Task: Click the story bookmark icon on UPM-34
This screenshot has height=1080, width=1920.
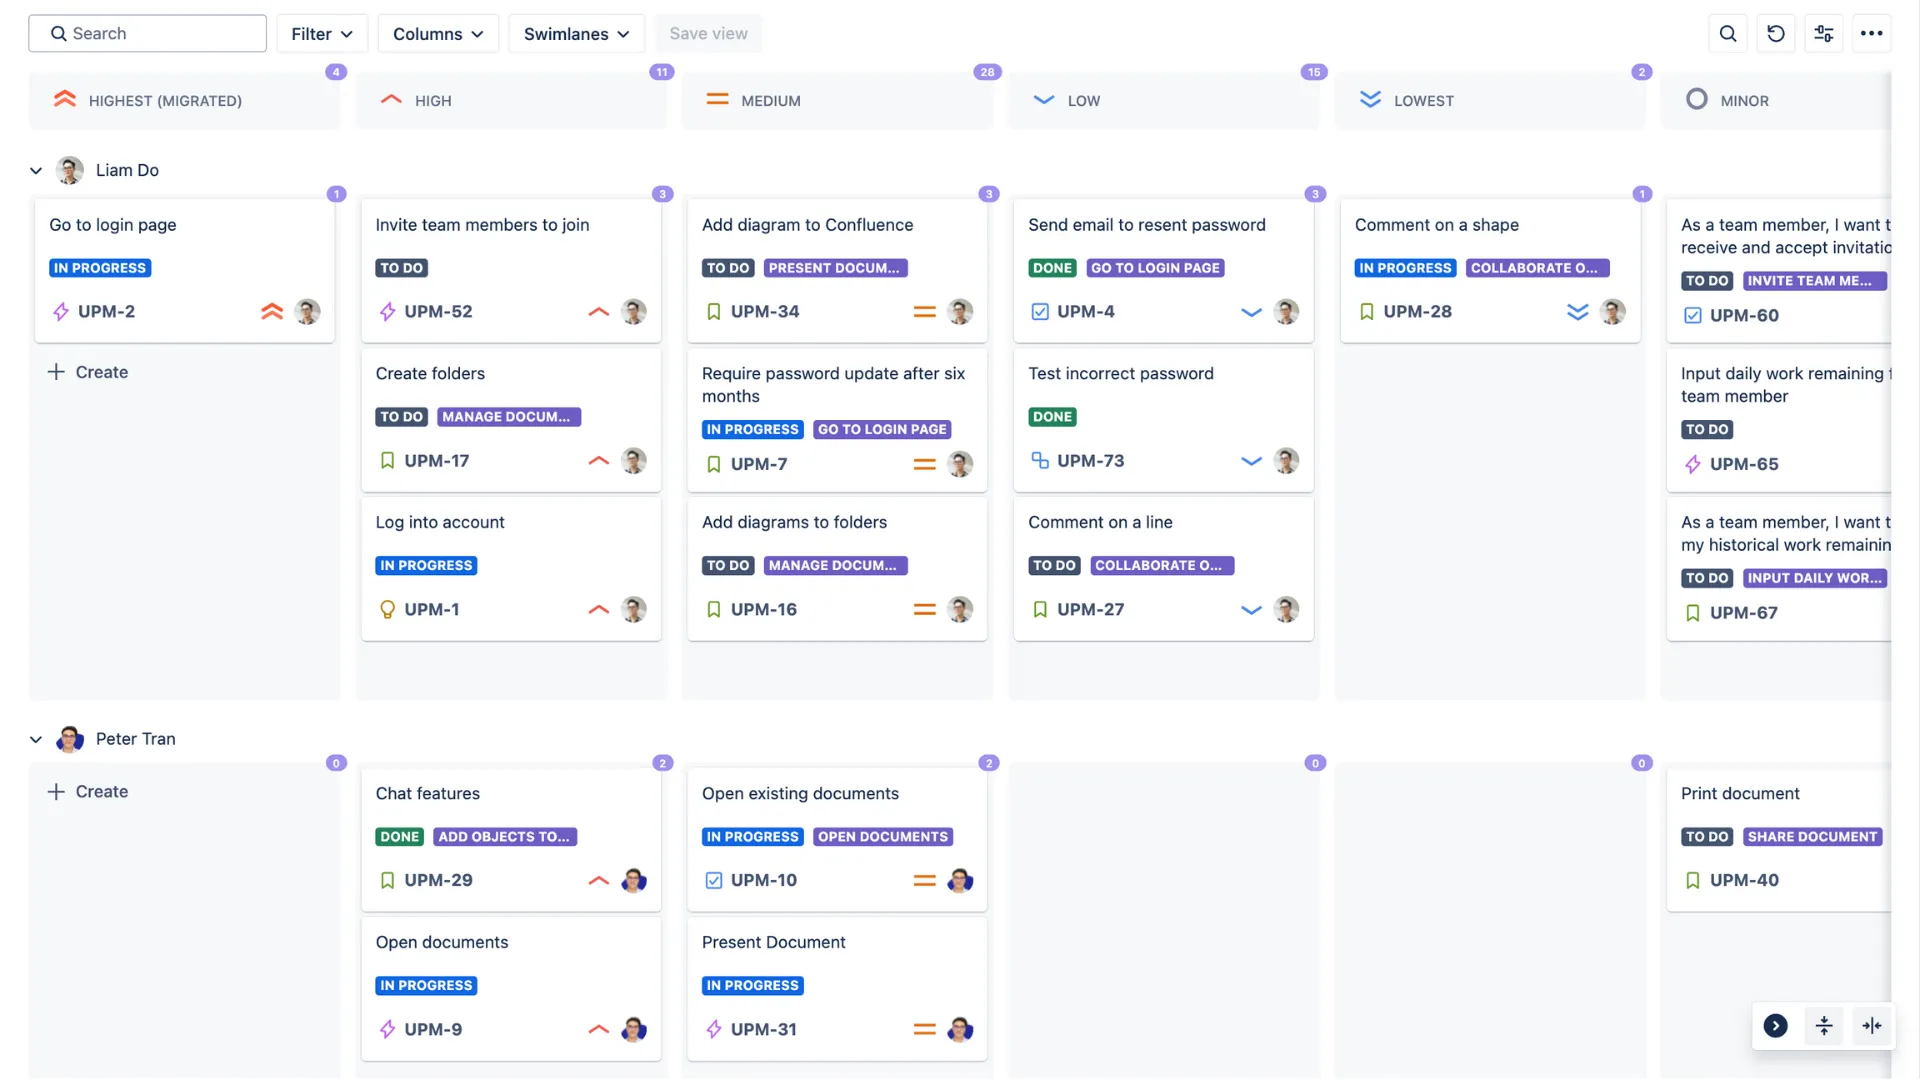Action: click(x=713, y=311)
